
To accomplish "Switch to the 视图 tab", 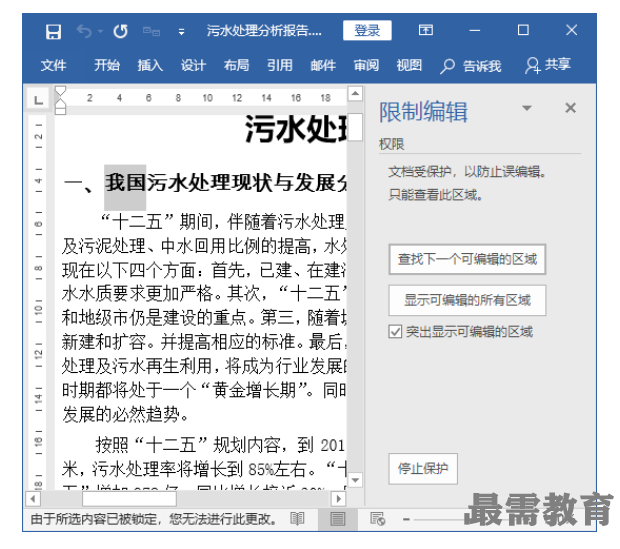I will coord(409,65).
